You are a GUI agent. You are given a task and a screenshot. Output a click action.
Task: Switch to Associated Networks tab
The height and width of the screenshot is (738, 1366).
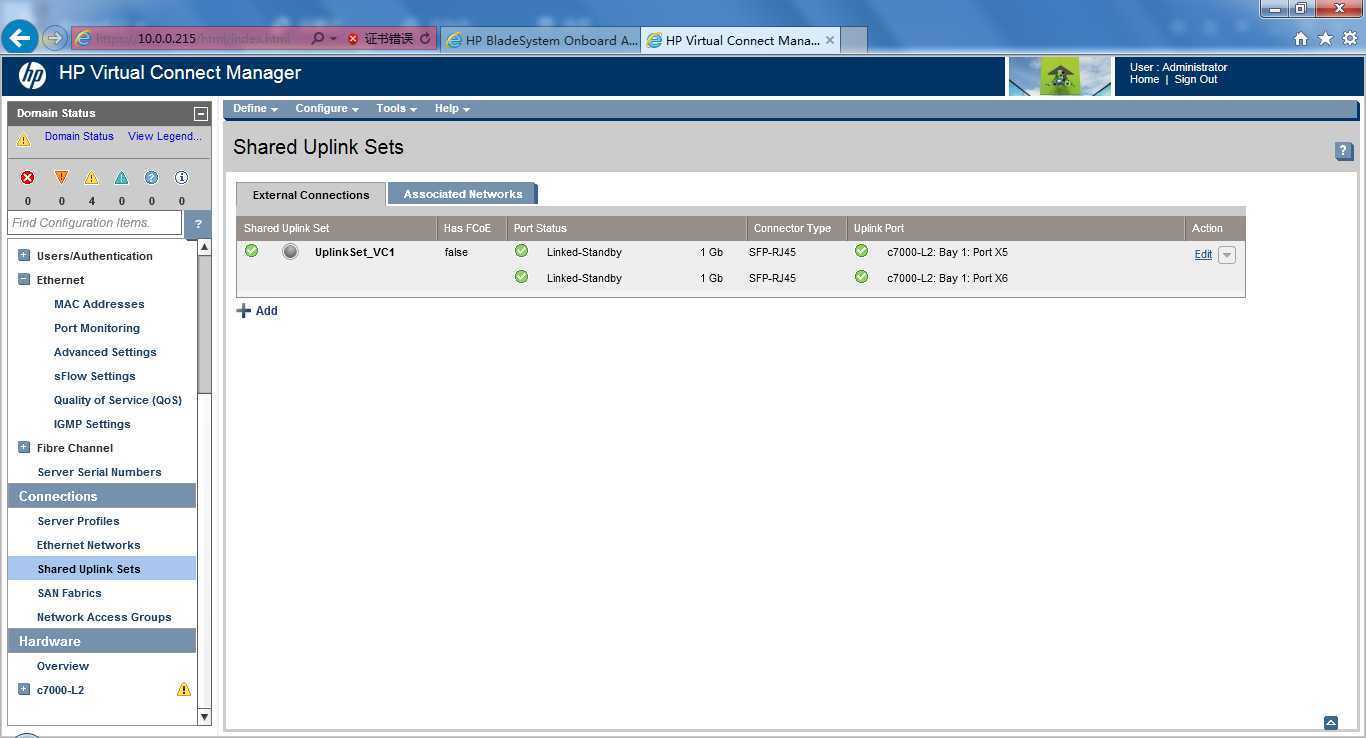click(x=463, y=194)
